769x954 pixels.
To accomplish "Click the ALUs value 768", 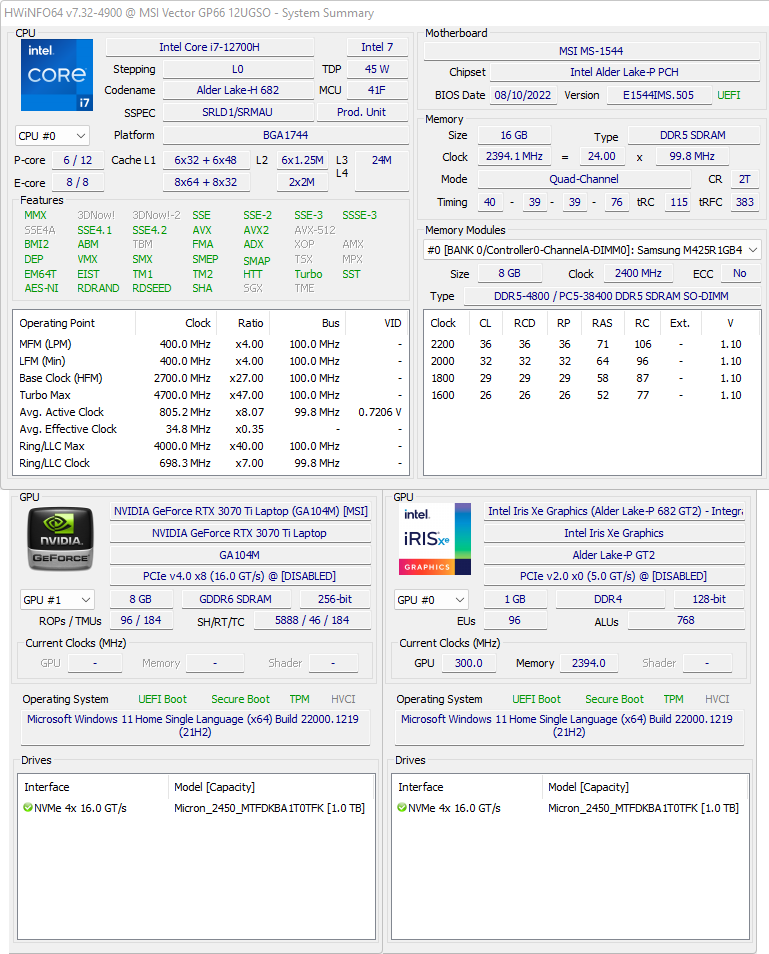I will pos(686,620).
